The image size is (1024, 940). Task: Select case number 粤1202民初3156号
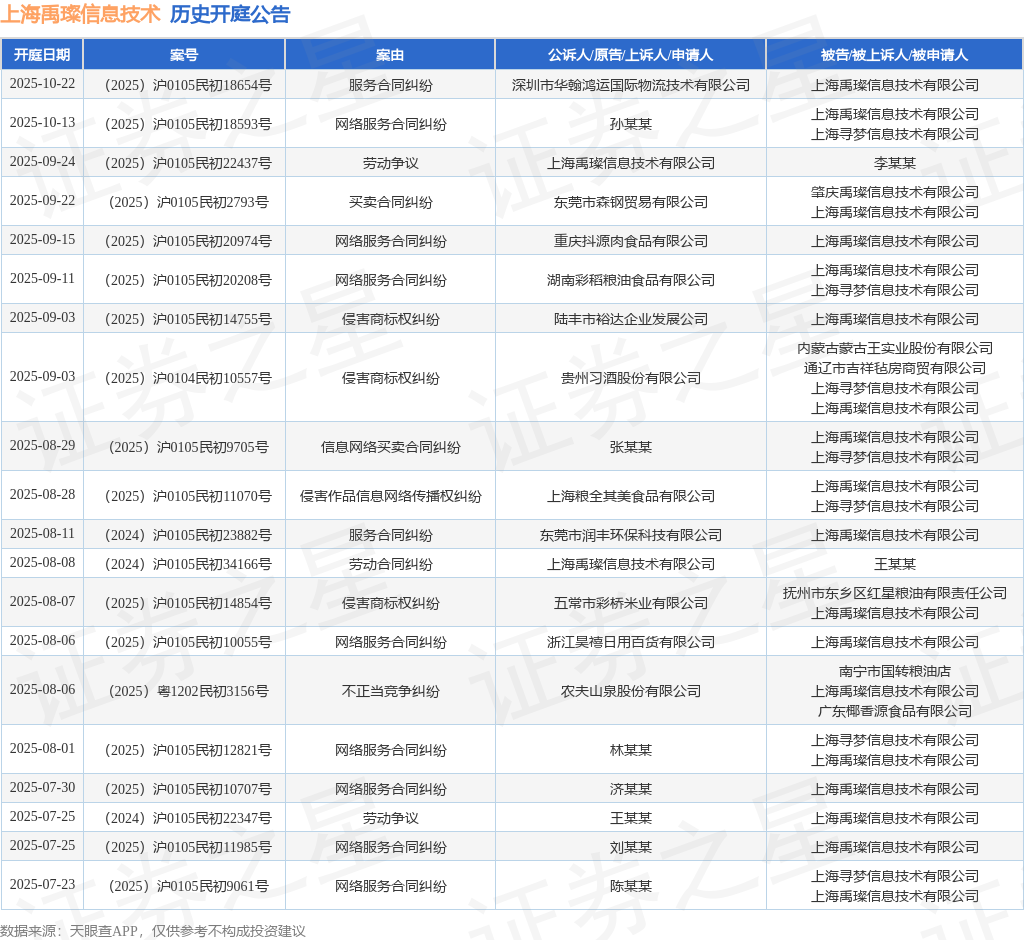pos(188,691)
